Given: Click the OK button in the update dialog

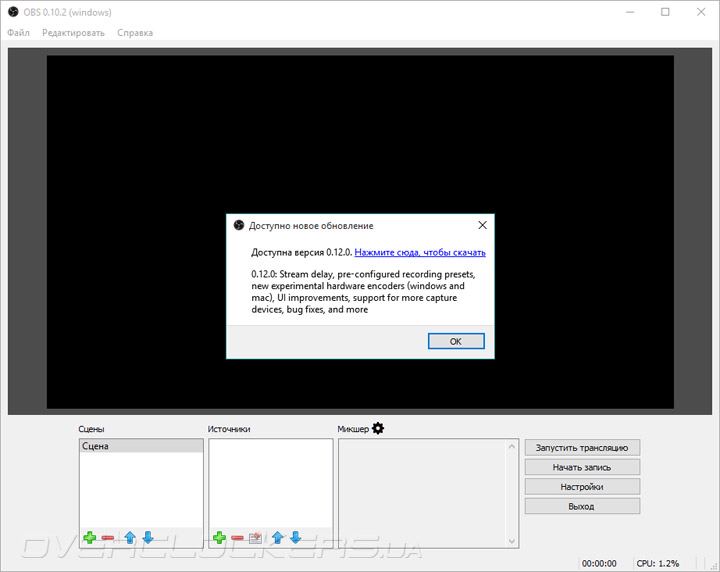Looking at the screenshot, I should tap(456, 341).
